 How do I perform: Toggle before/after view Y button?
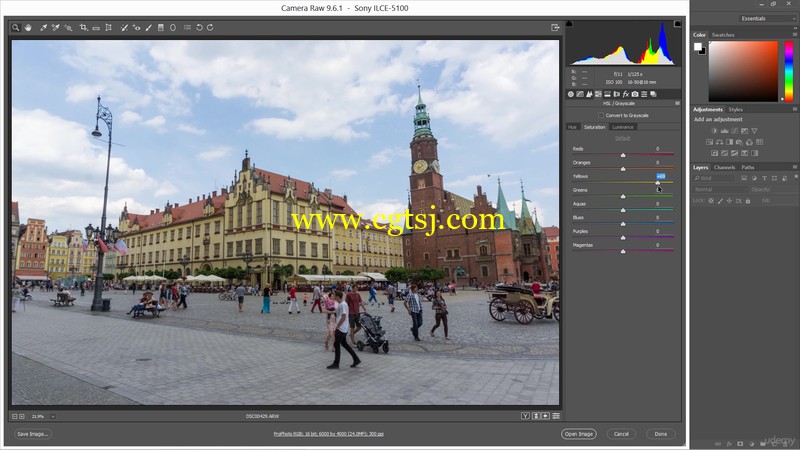525,416
